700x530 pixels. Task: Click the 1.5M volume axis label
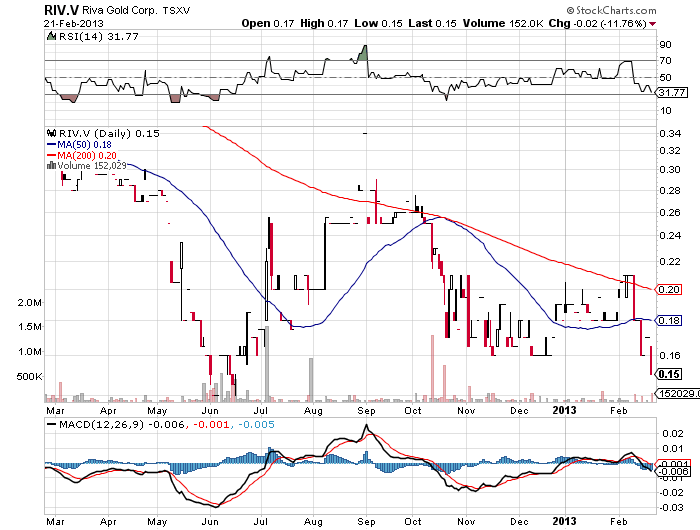[29, 326]
